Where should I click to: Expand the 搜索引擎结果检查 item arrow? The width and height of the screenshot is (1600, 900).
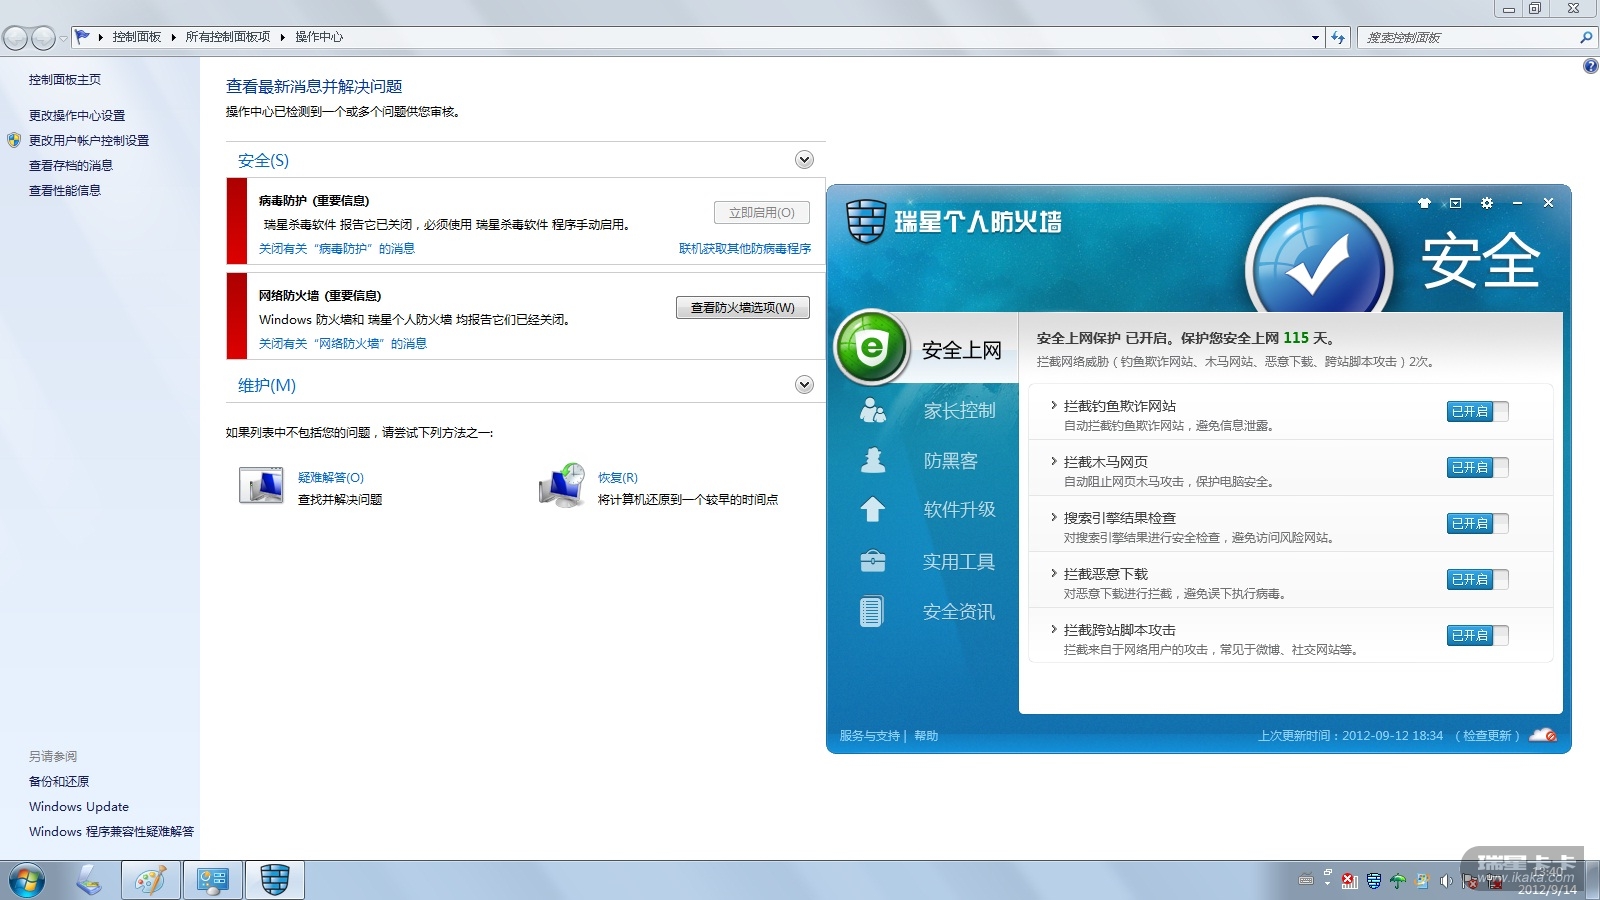[x=1053, y=517]
